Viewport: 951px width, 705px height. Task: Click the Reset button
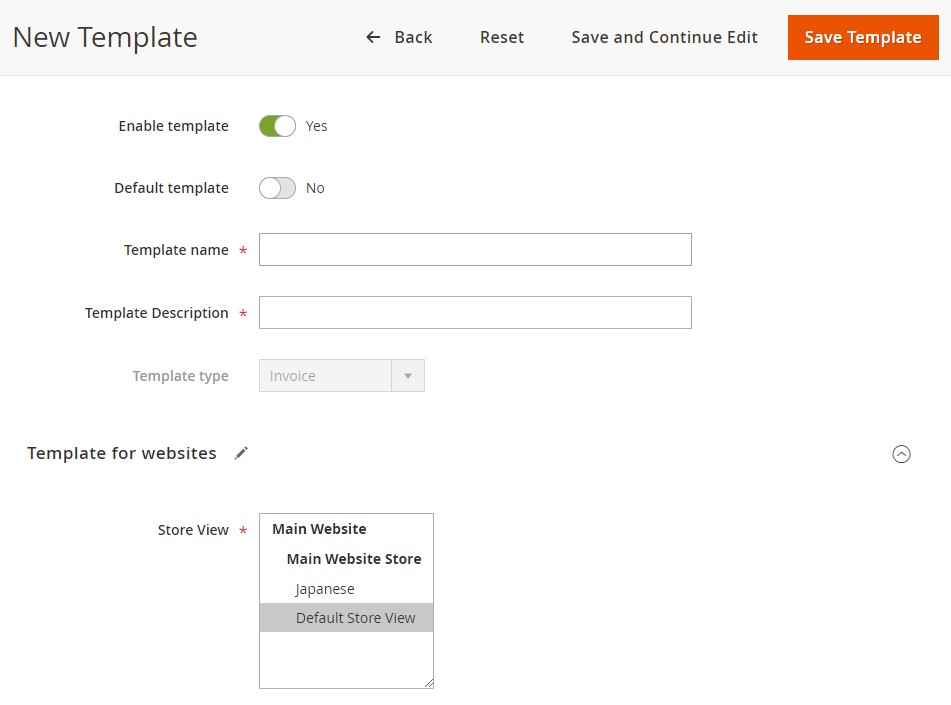pyautogui.click(x=502, y=38)
